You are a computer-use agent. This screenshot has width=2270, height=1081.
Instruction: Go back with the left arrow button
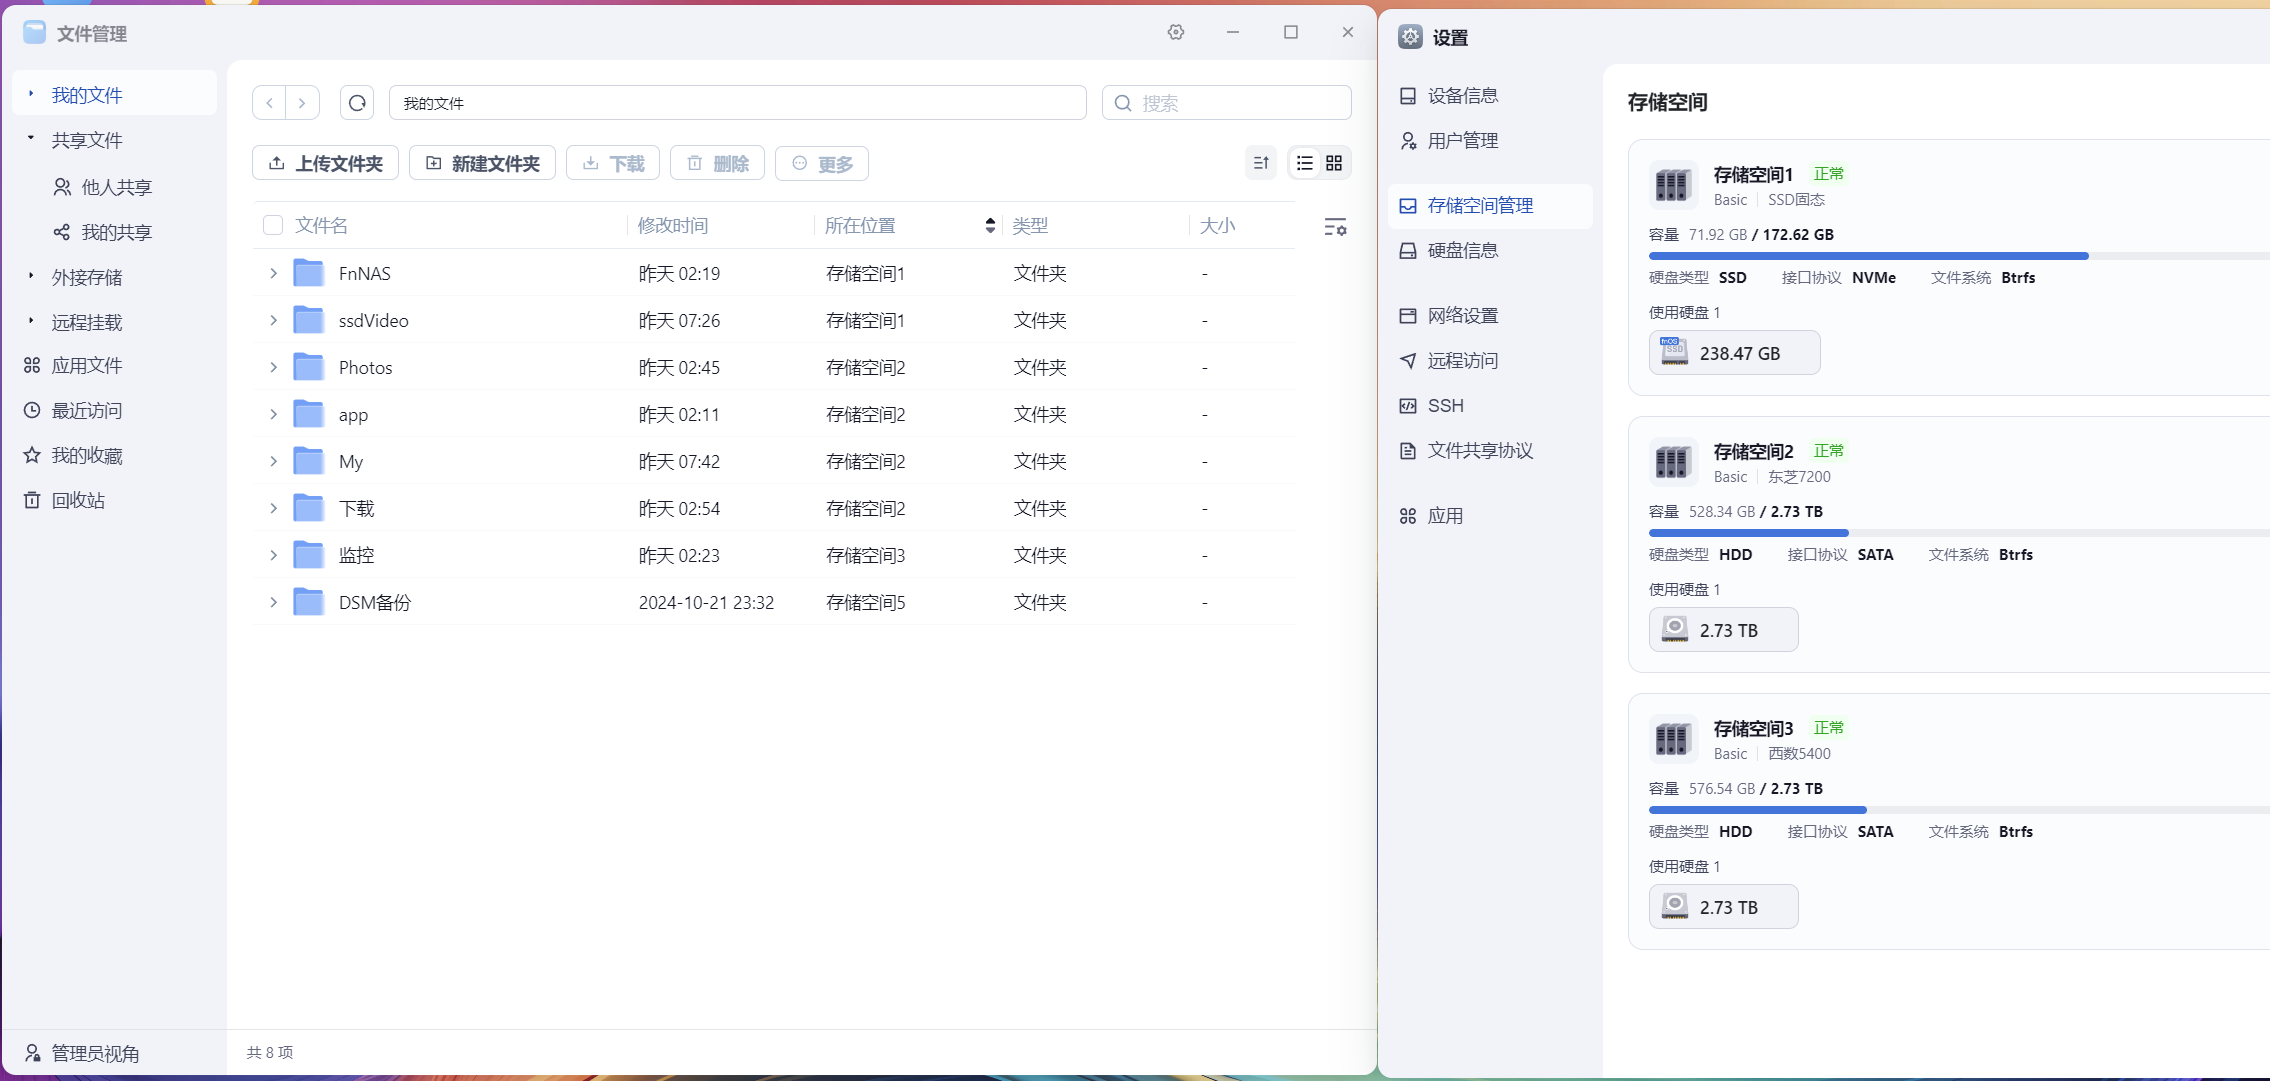[x=269, y=103]
